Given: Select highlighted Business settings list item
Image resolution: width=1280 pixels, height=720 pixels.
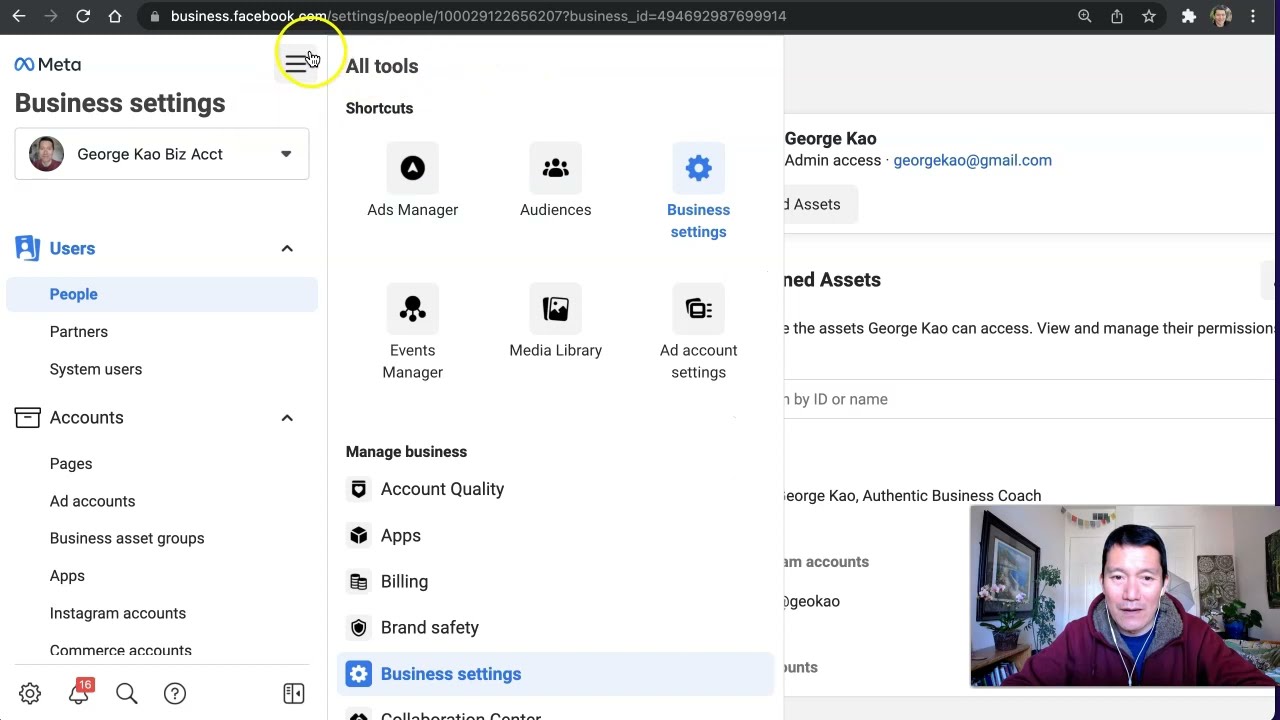Looking at the screenshot, I should pyautogui.click(x=556, y=674).
